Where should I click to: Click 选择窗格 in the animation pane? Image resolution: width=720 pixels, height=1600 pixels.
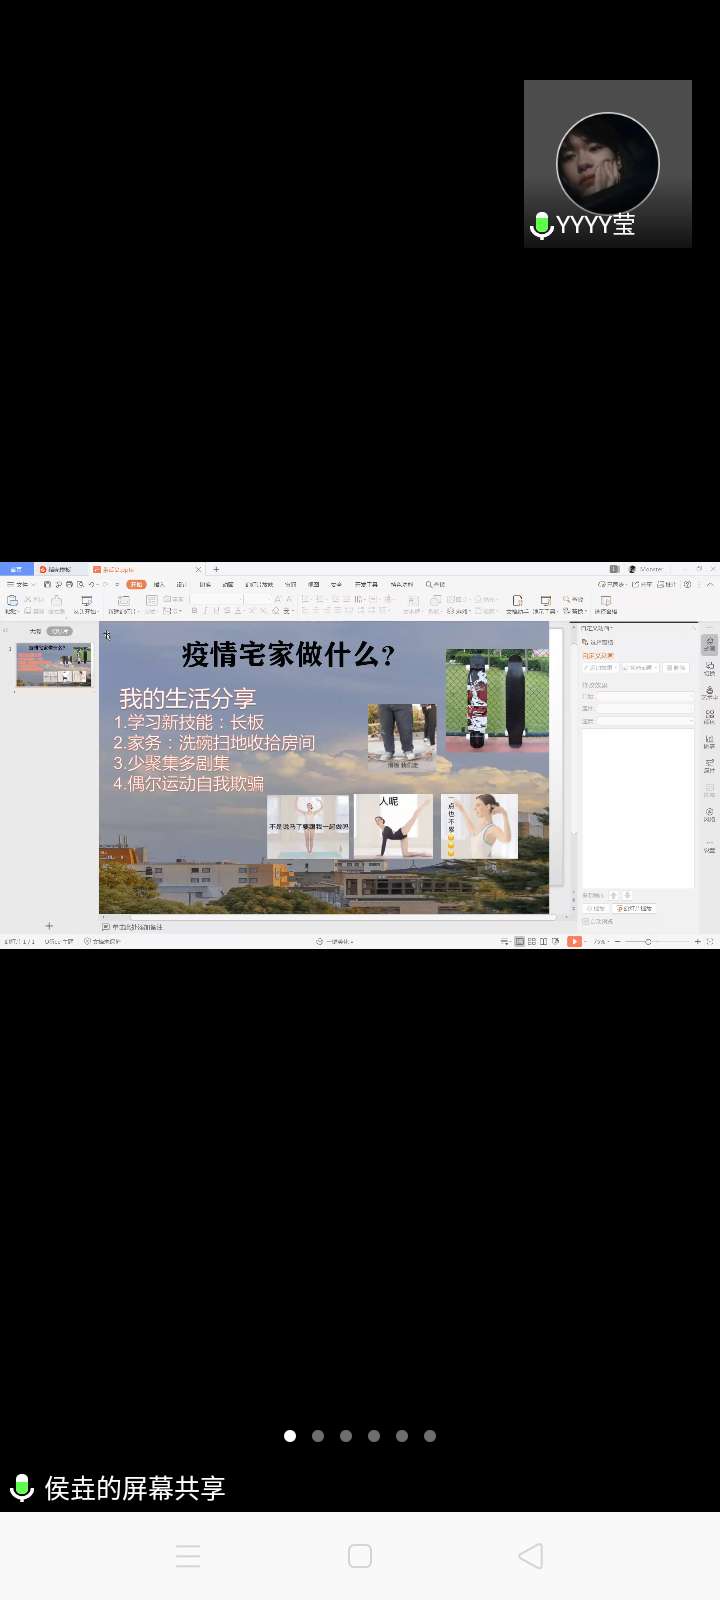coord(597,642)
